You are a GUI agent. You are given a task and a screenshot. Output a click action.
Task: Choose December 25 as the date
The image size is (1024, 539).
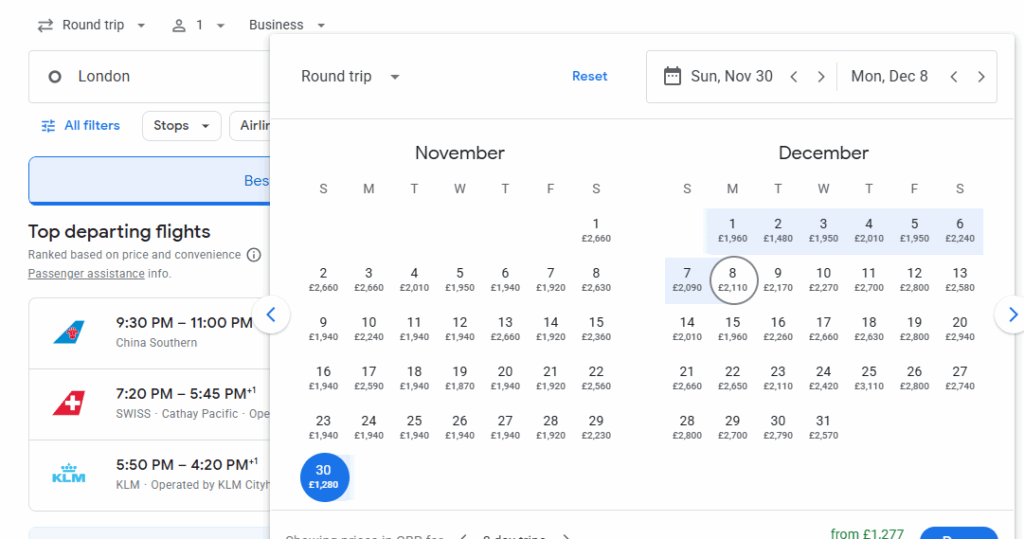click(869, 378)
